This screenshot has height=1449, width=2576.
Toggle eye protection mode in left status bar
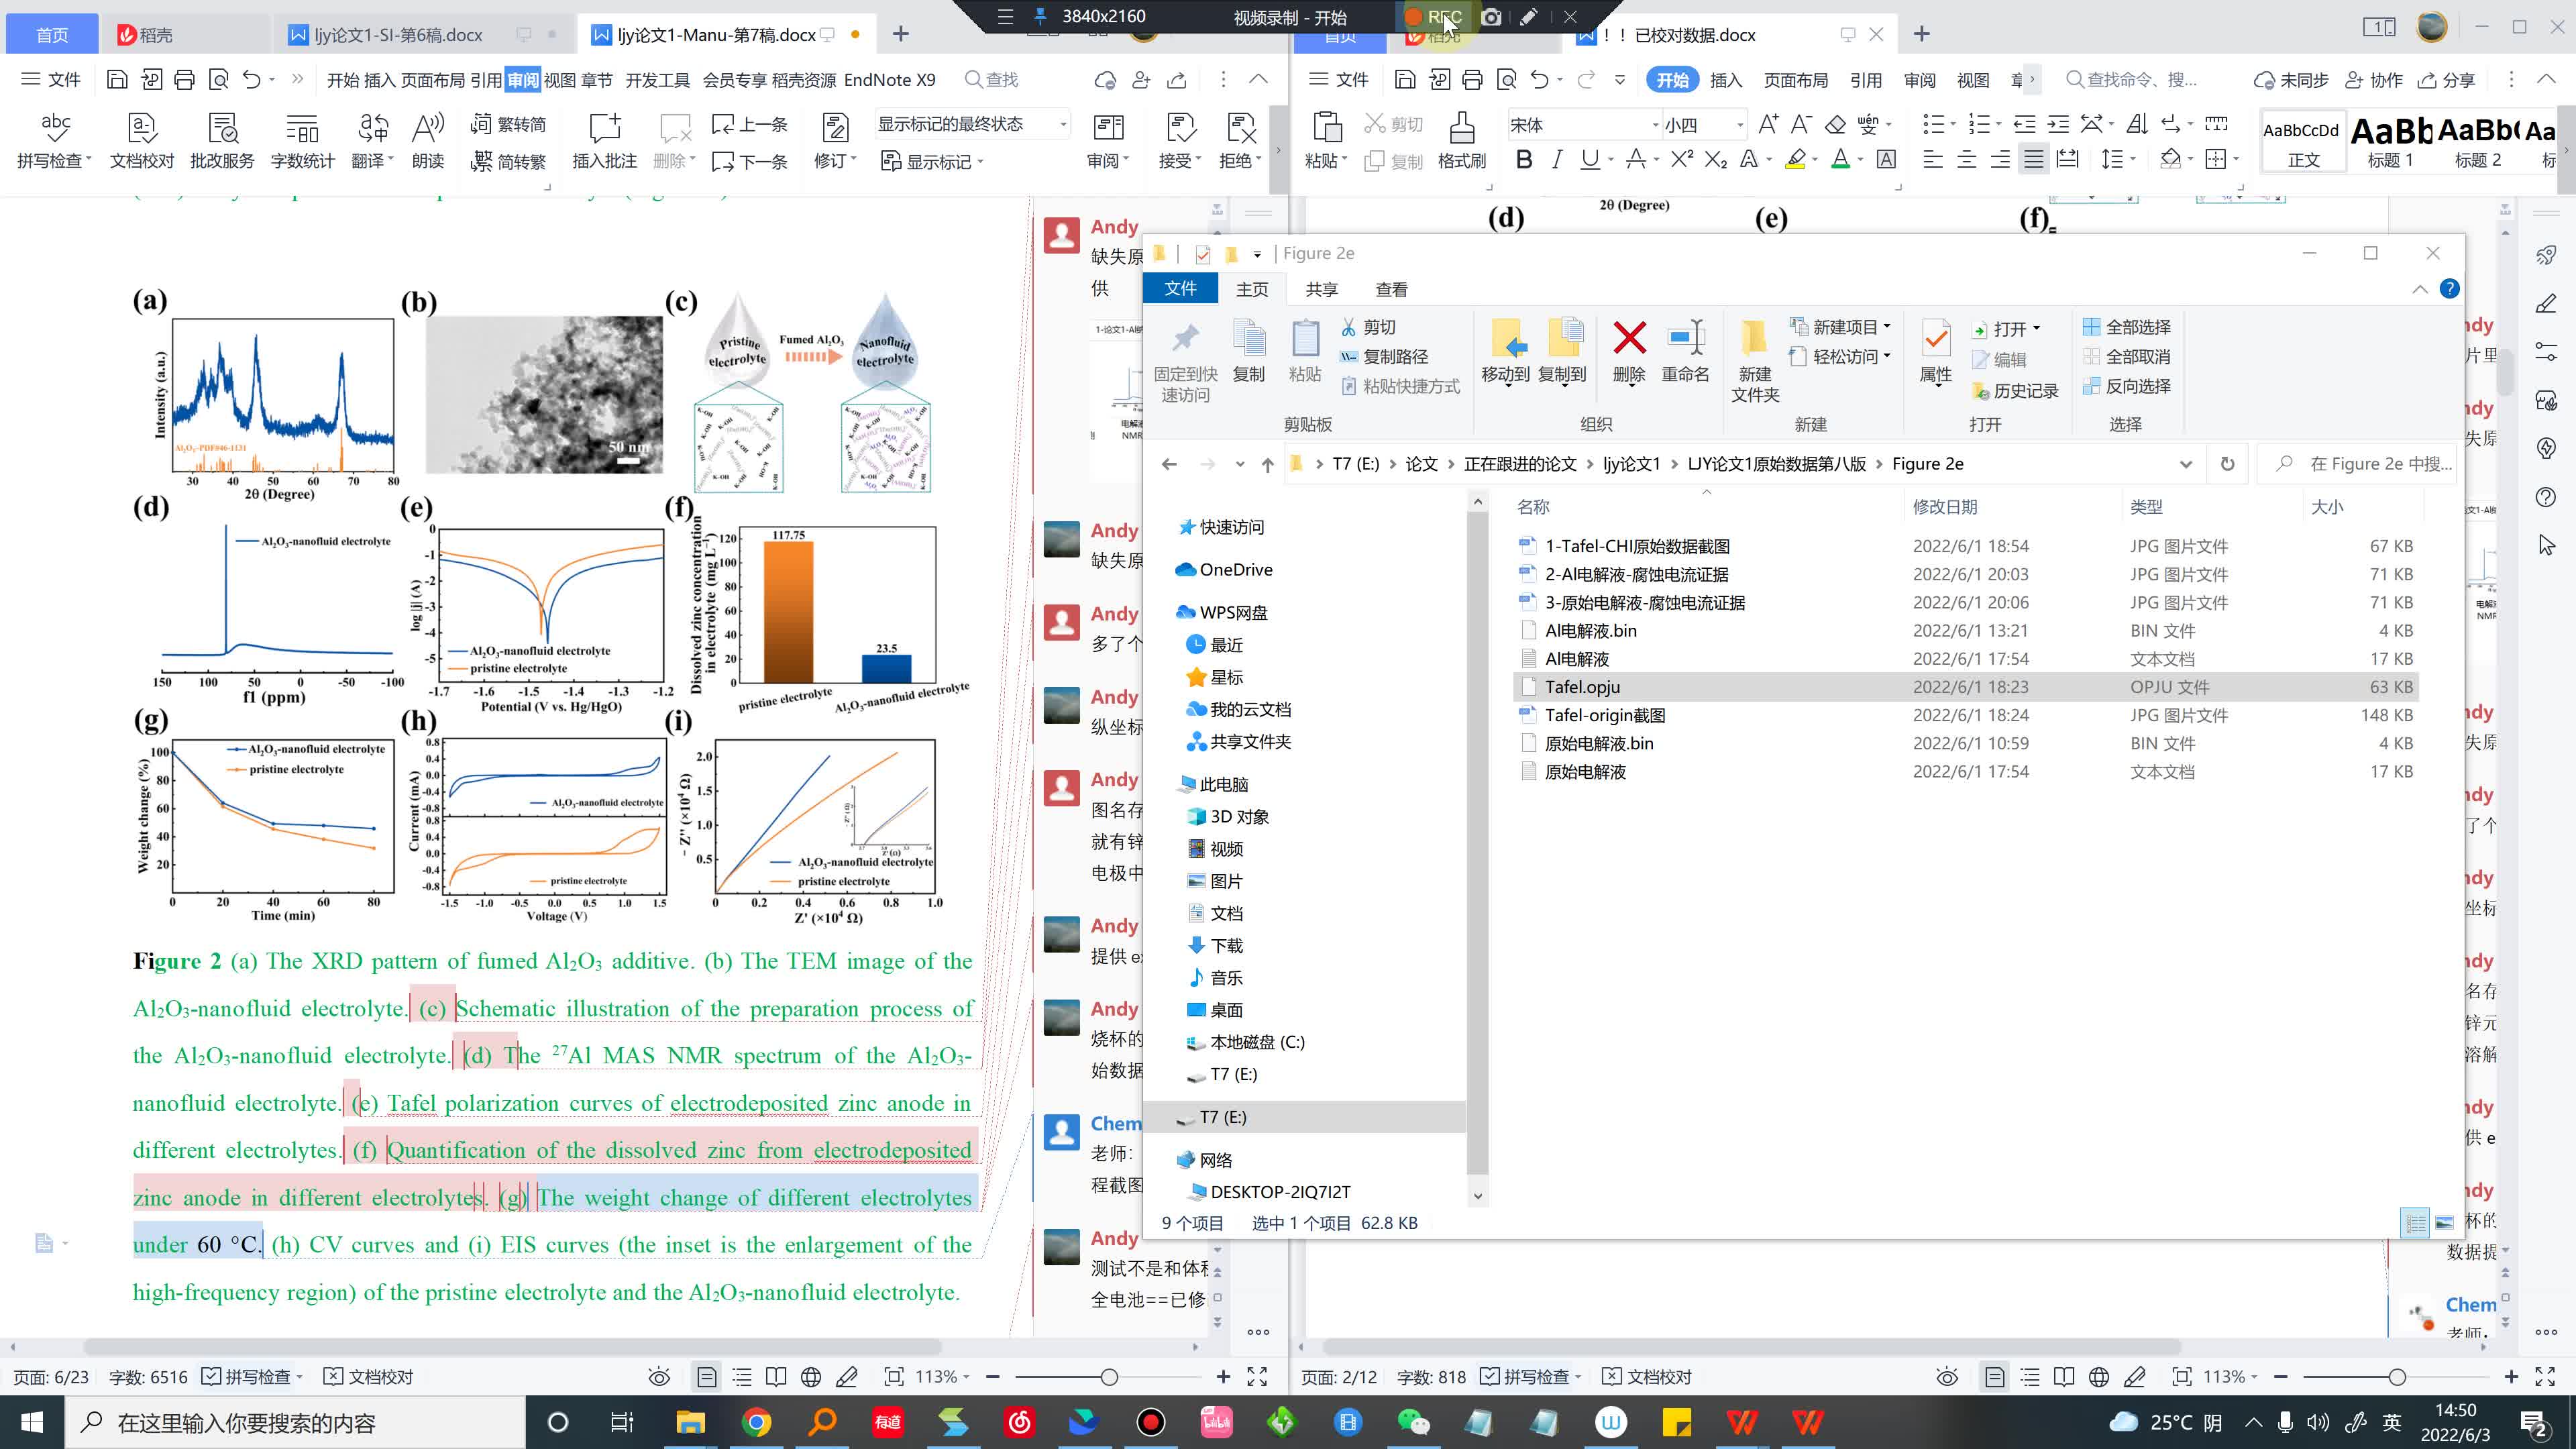tap(659, 1377)
